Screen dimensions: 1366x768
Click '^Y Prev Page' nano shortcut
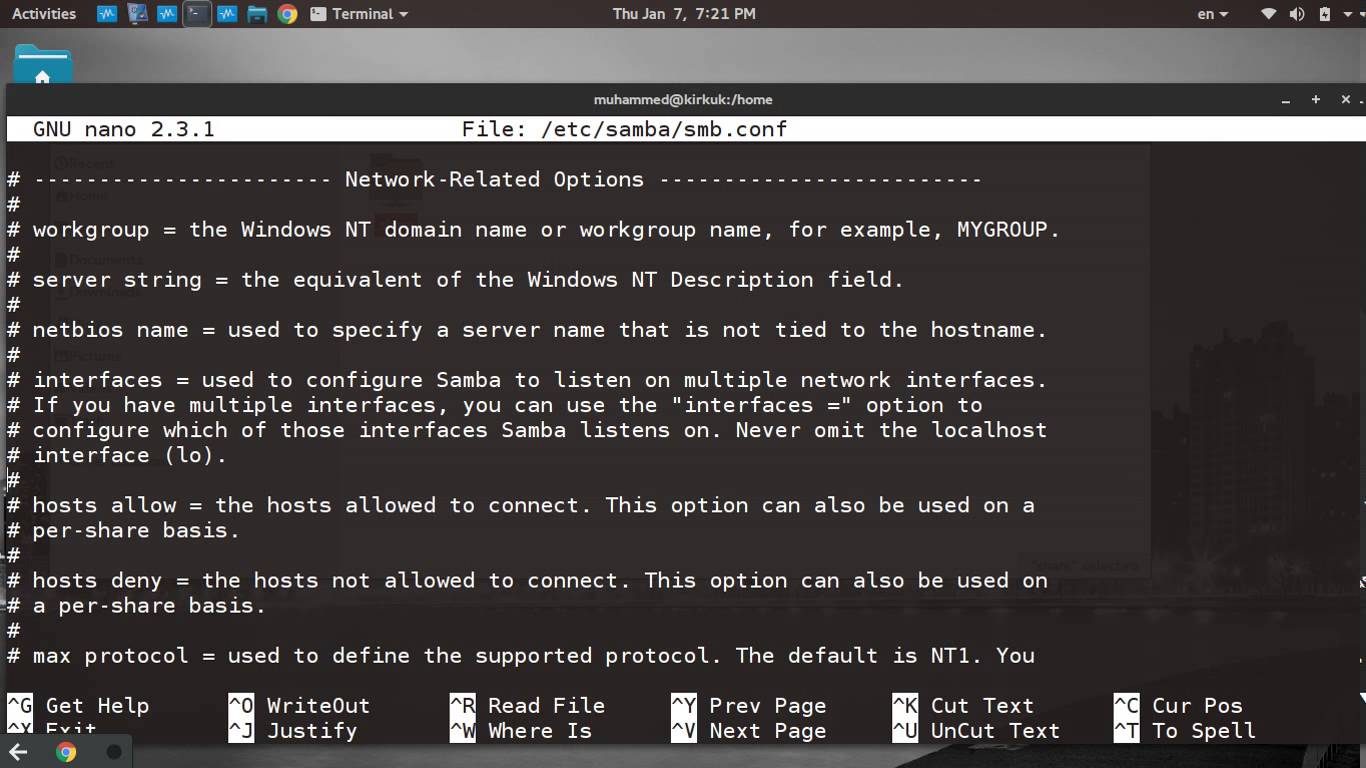click(x=748, y=706)
